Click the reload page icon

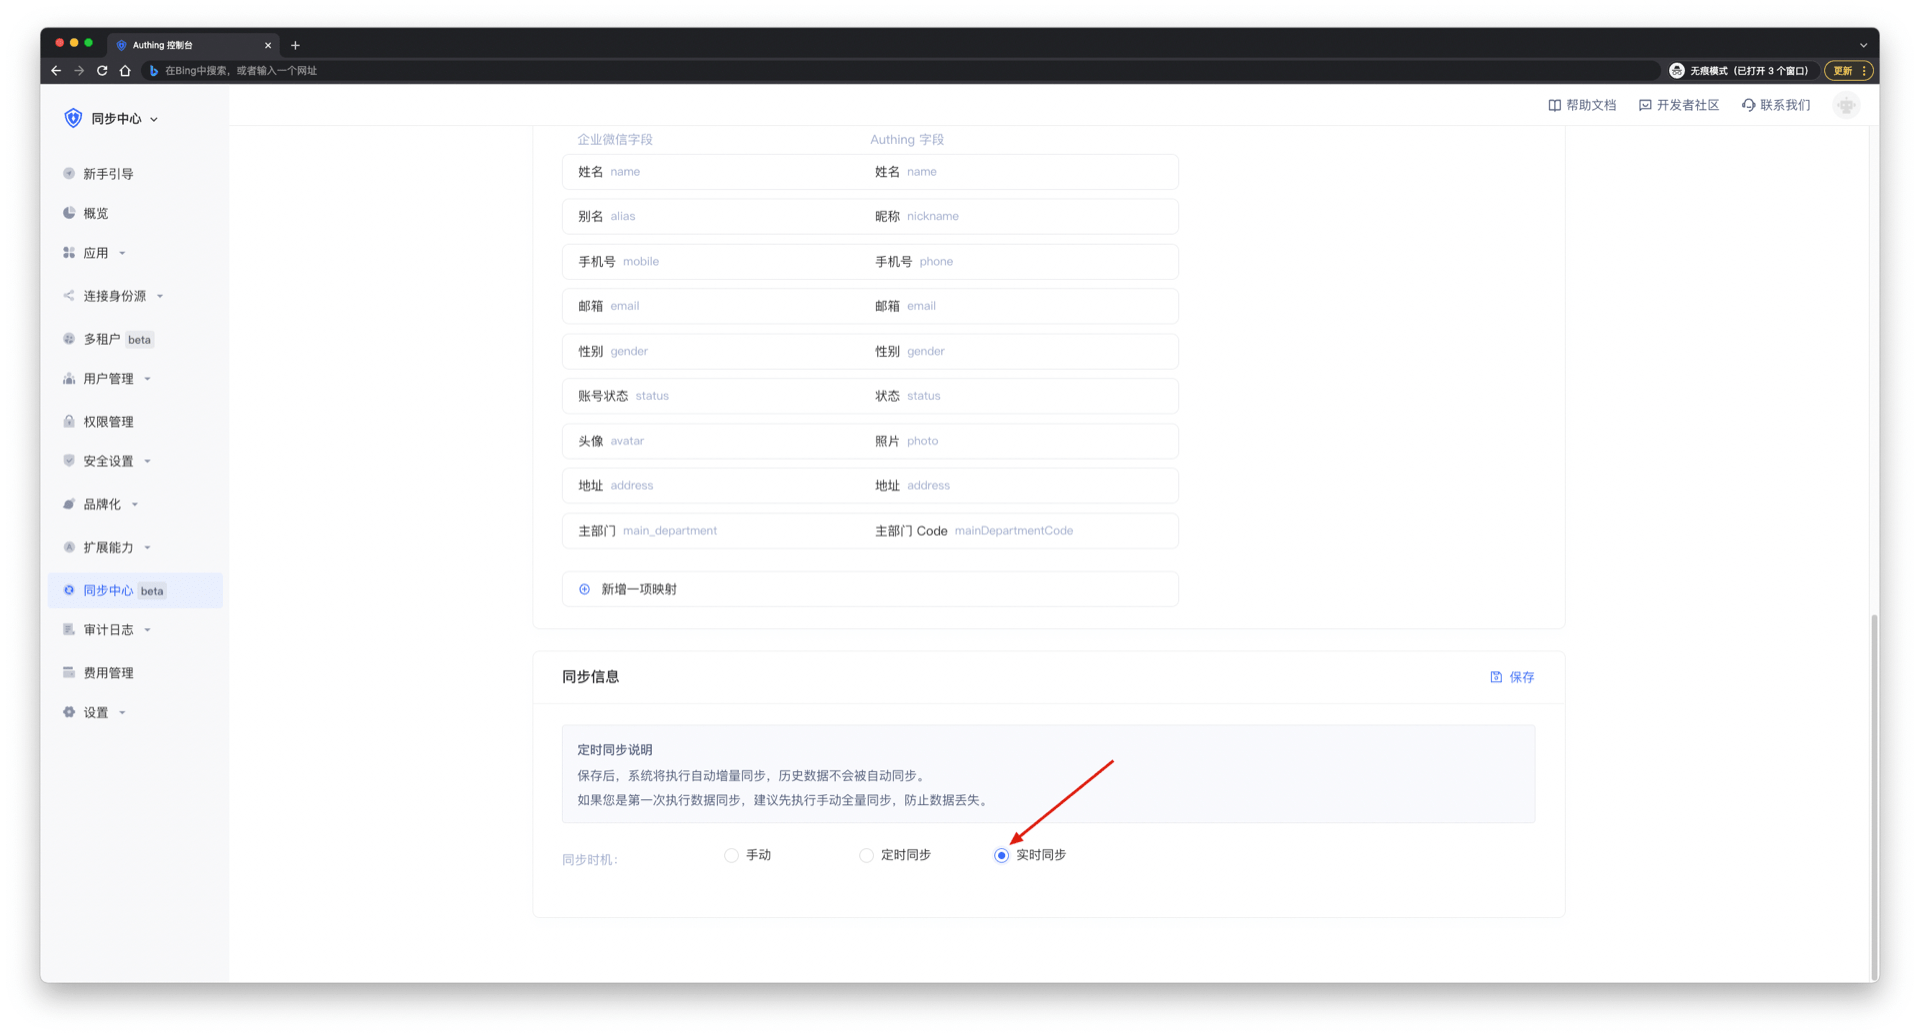(x=102, y=71)
